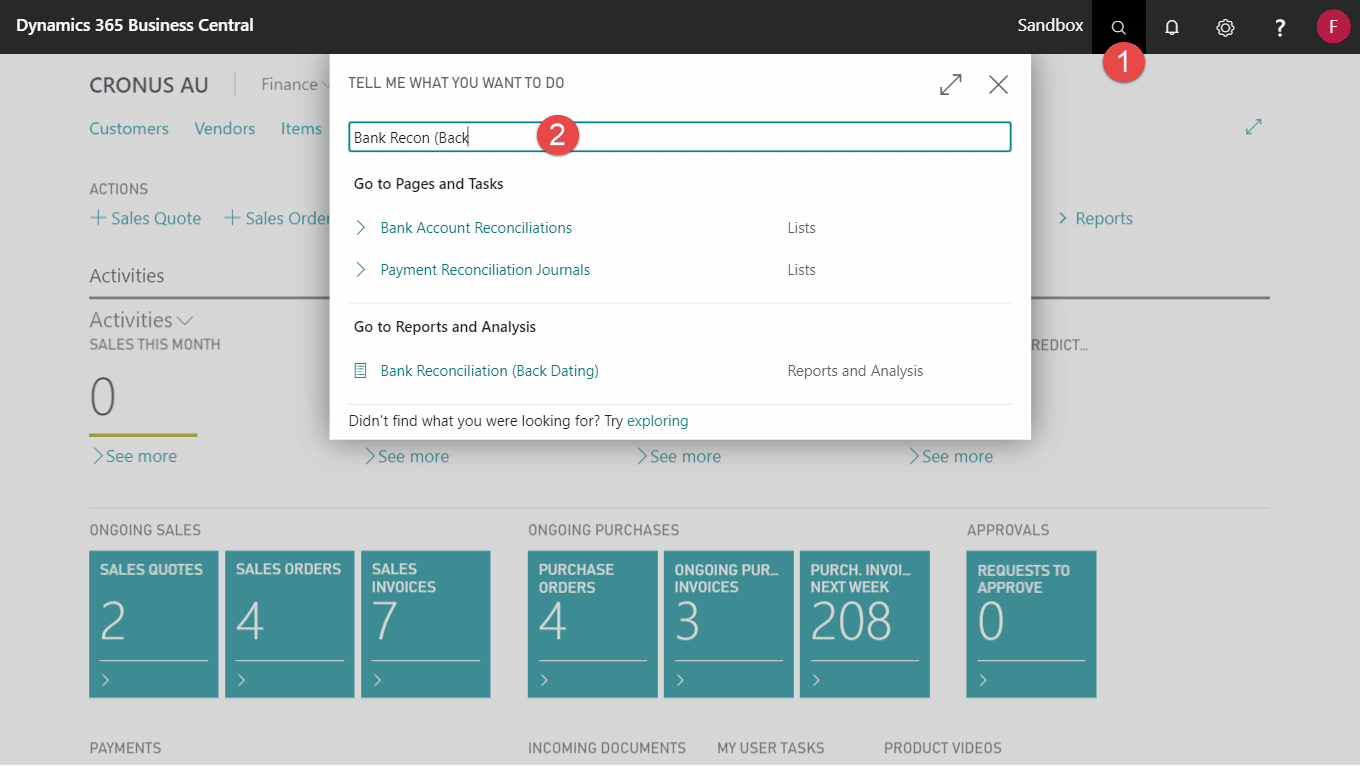
Task: Open Bank Reconciliation (Back Dating) report
Action: point(489,371)
